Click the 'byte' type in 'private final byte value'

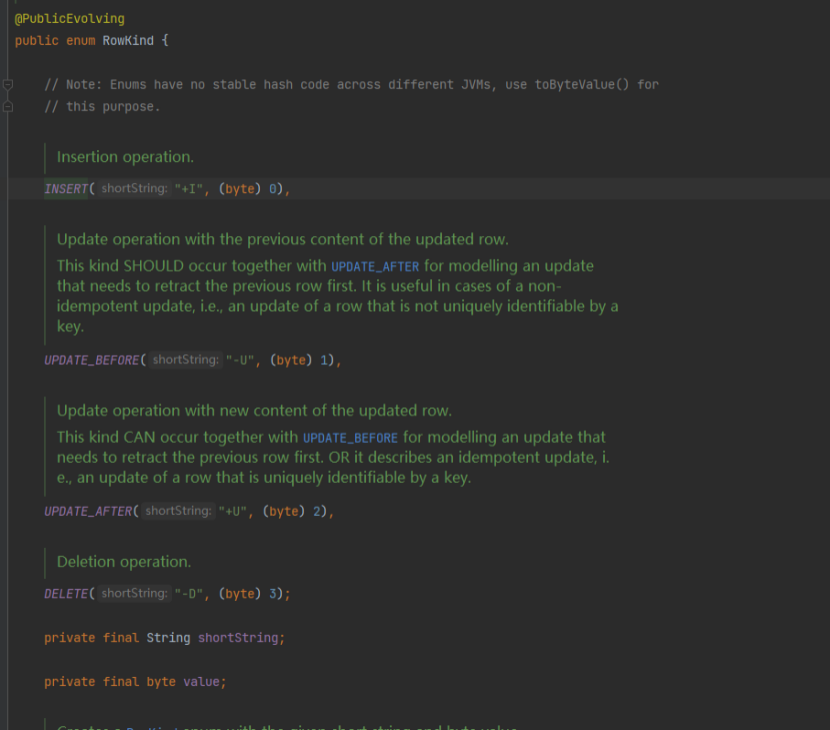tap(161, 682)
